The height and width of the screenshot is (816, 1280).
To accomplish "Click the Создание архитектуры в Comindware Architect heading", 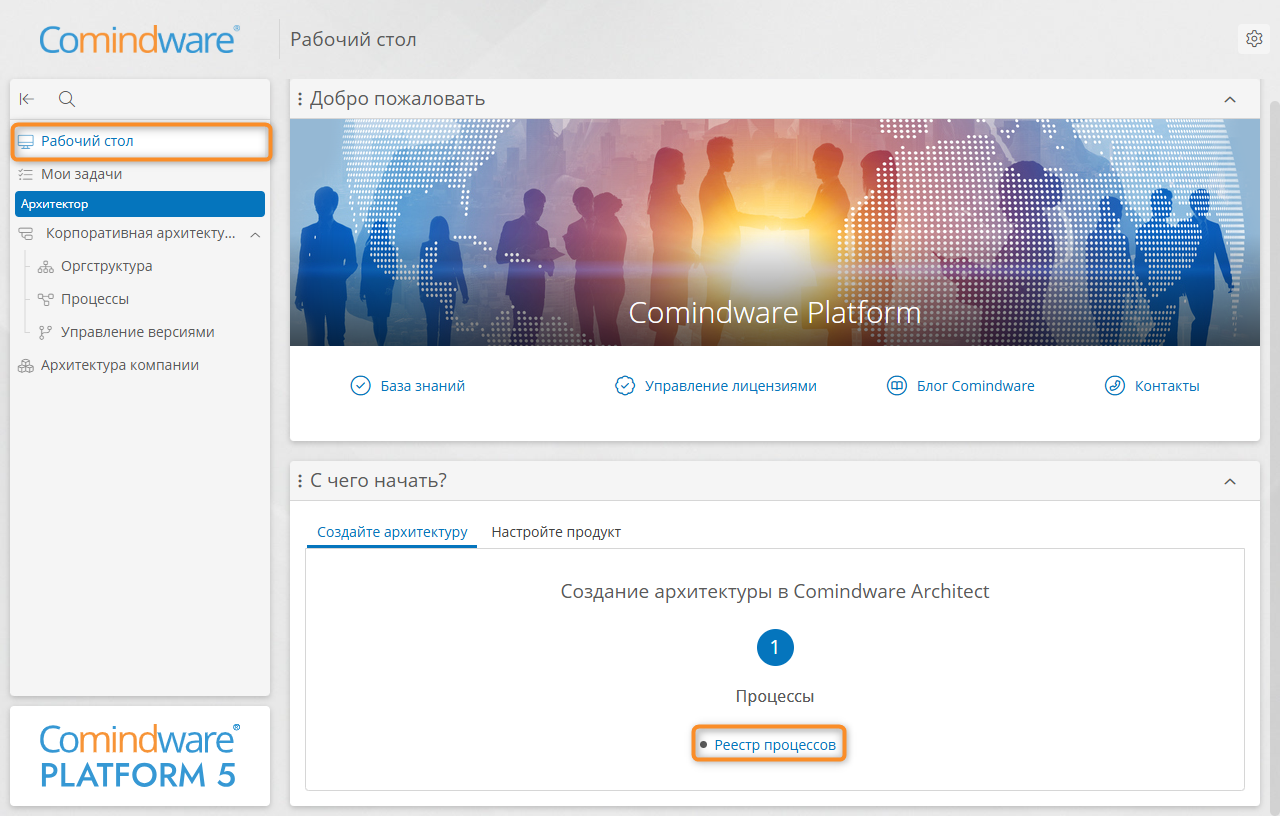I will (x=775, y=591).
